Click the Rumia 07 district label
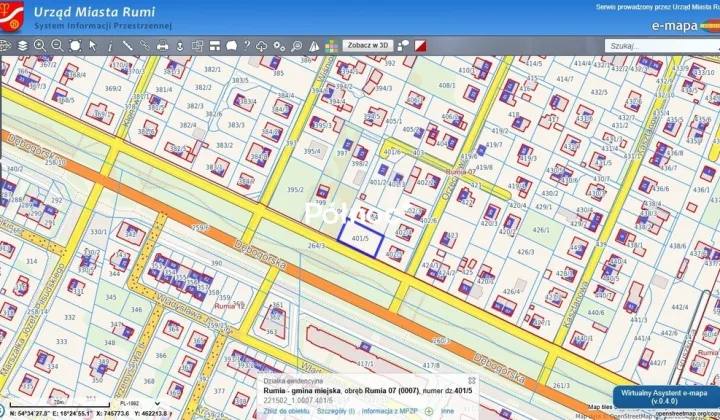The width and height of the screenshot is (720, 420). point(461,172)
